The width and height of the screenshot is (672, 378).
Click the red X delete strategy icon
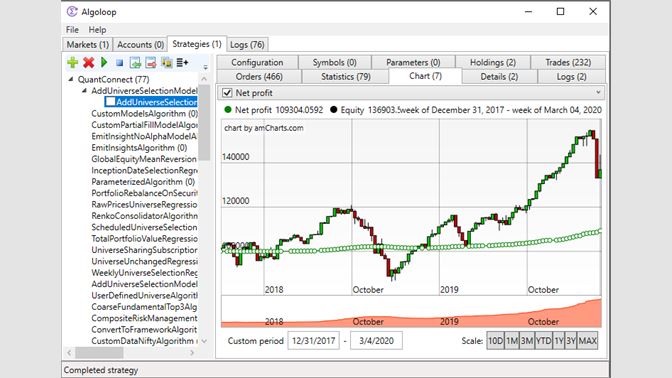pos(89,63)
